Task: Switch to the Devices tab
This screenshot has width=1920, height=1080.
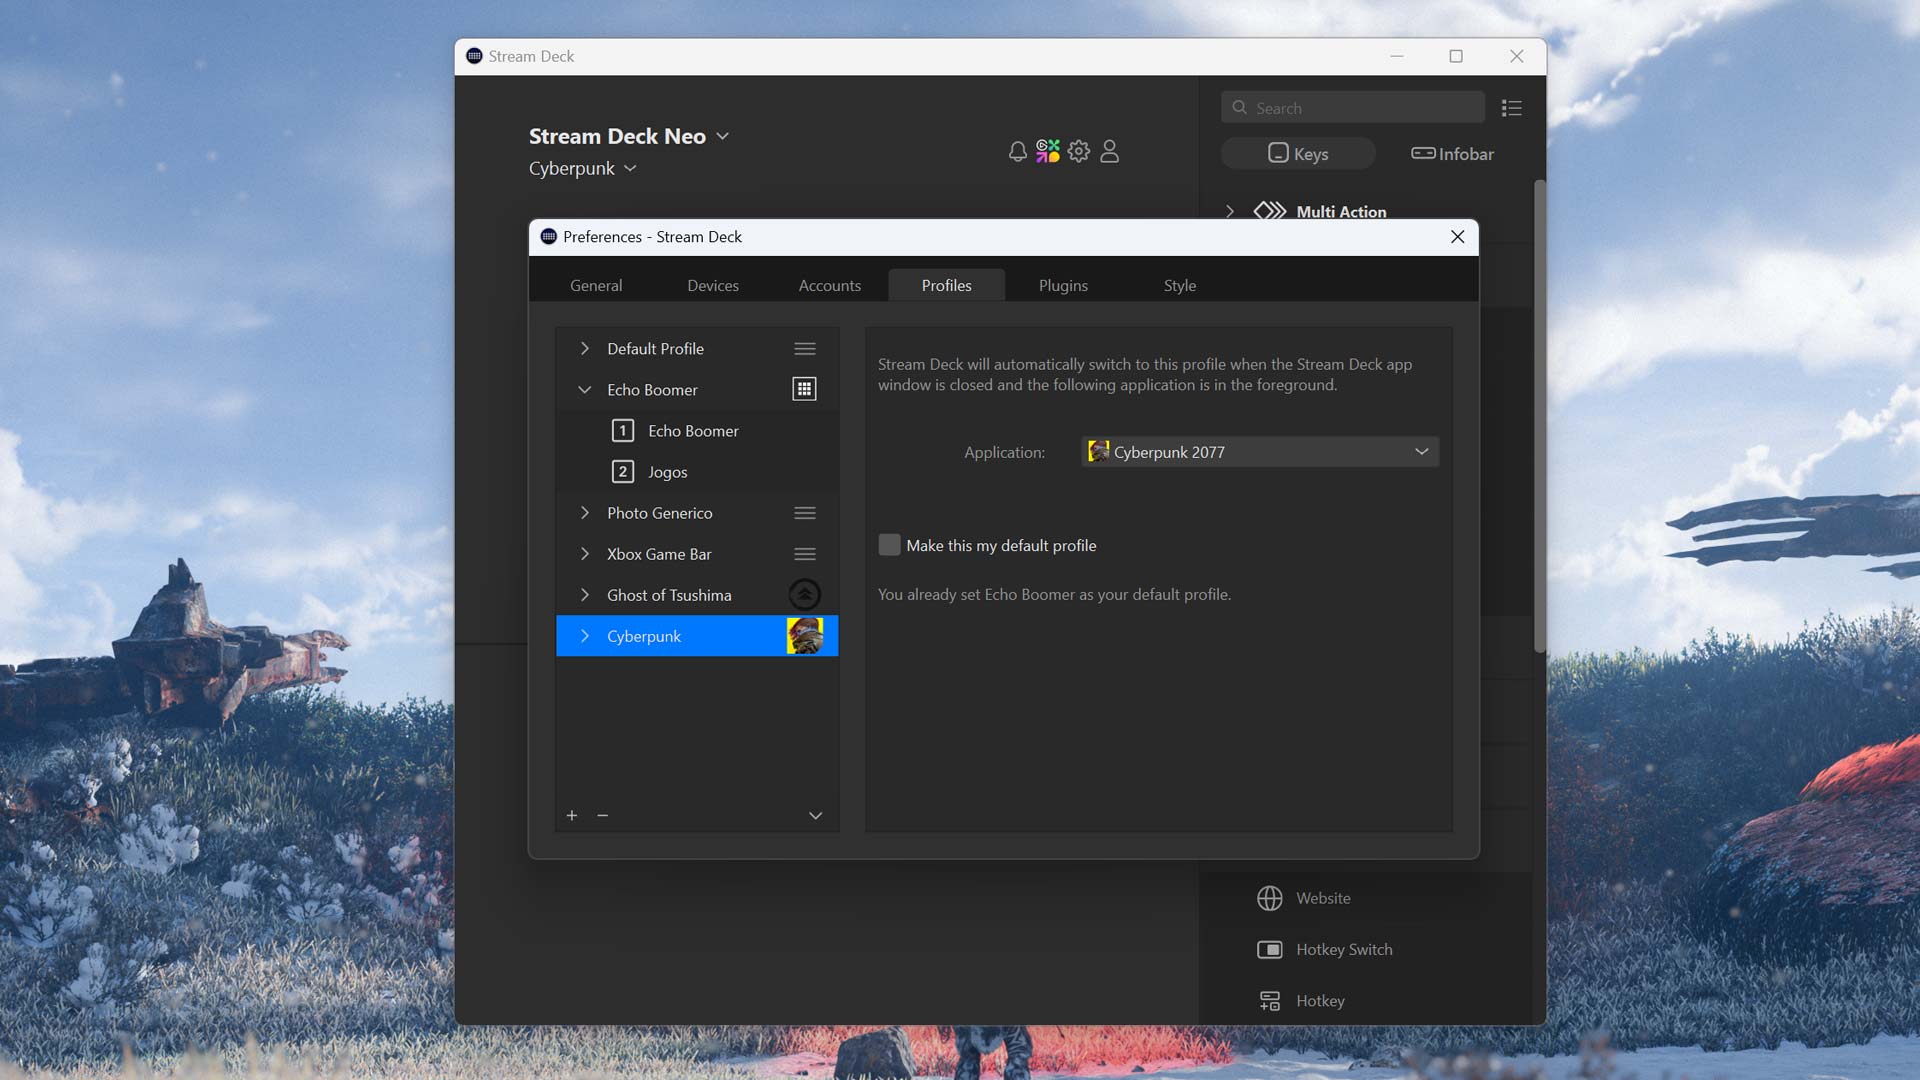Action: [x=713, y=286]
